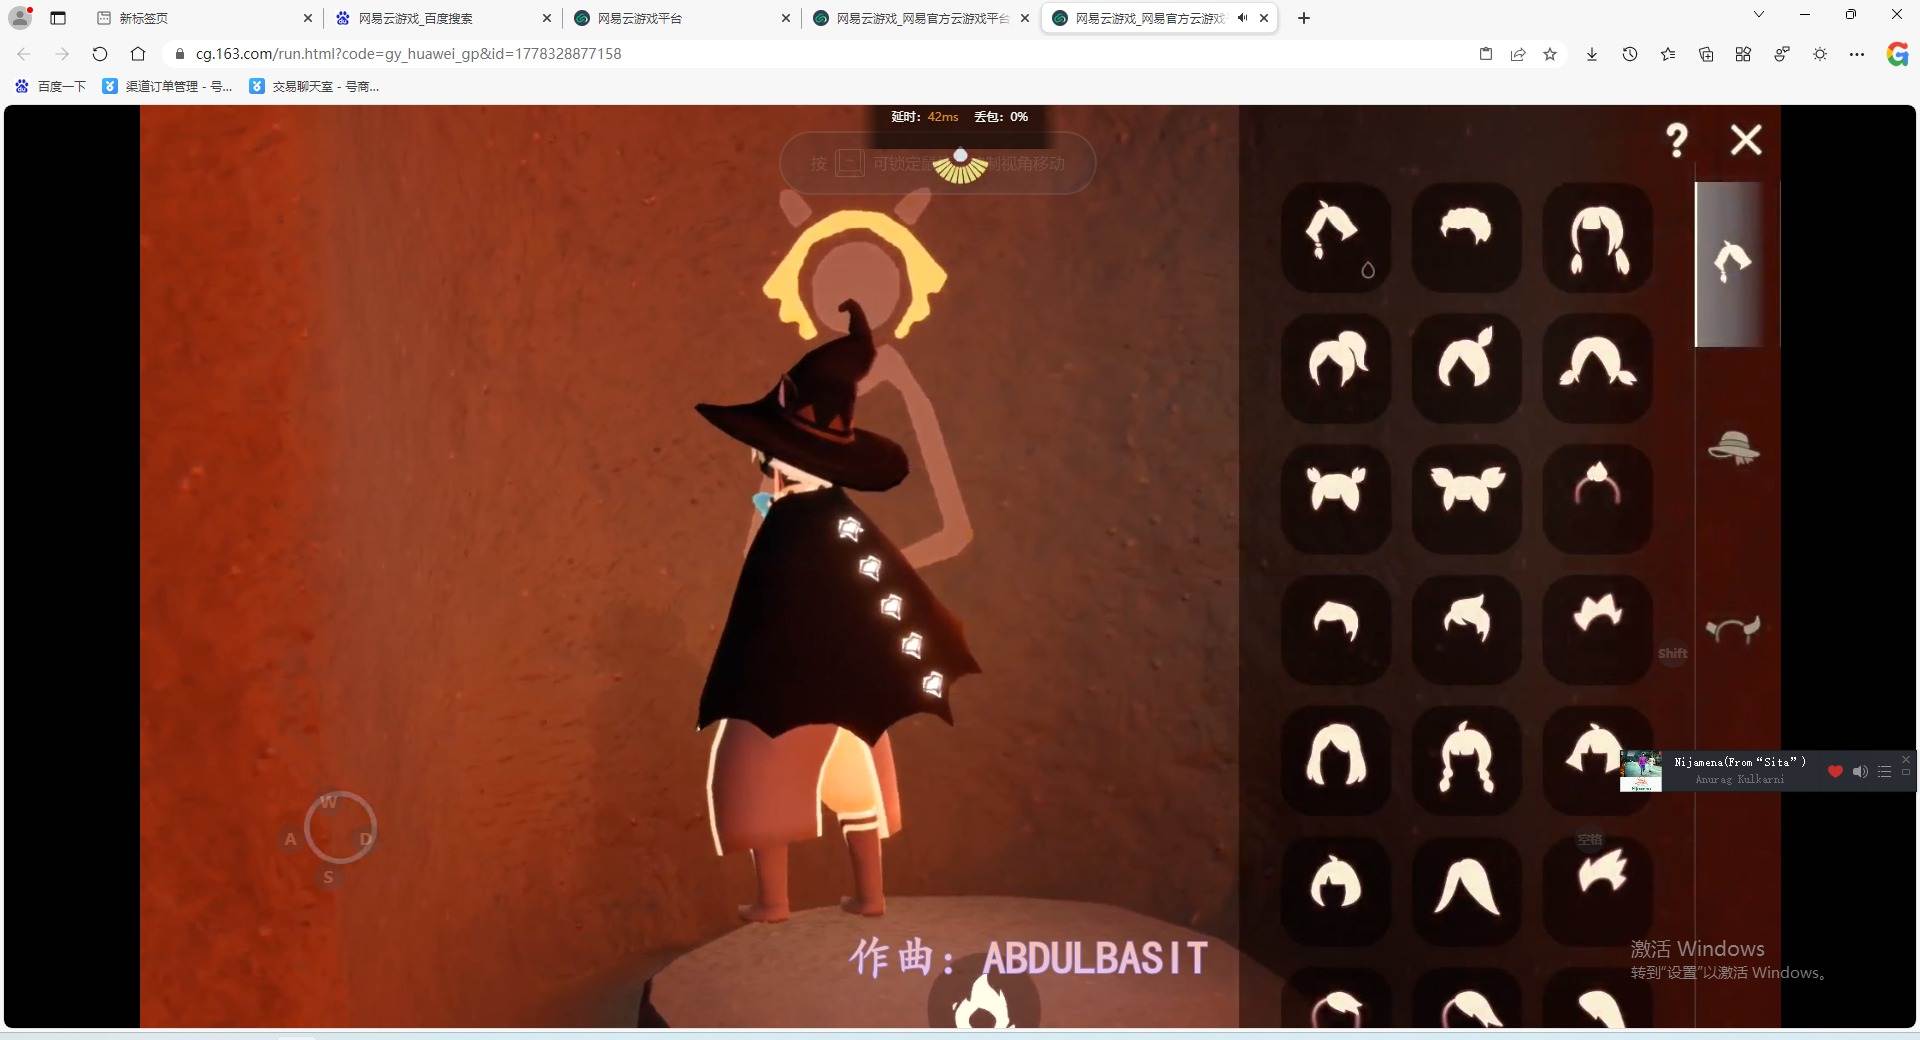Open the 百度一下 bookmark

click(x=51, y=87)
